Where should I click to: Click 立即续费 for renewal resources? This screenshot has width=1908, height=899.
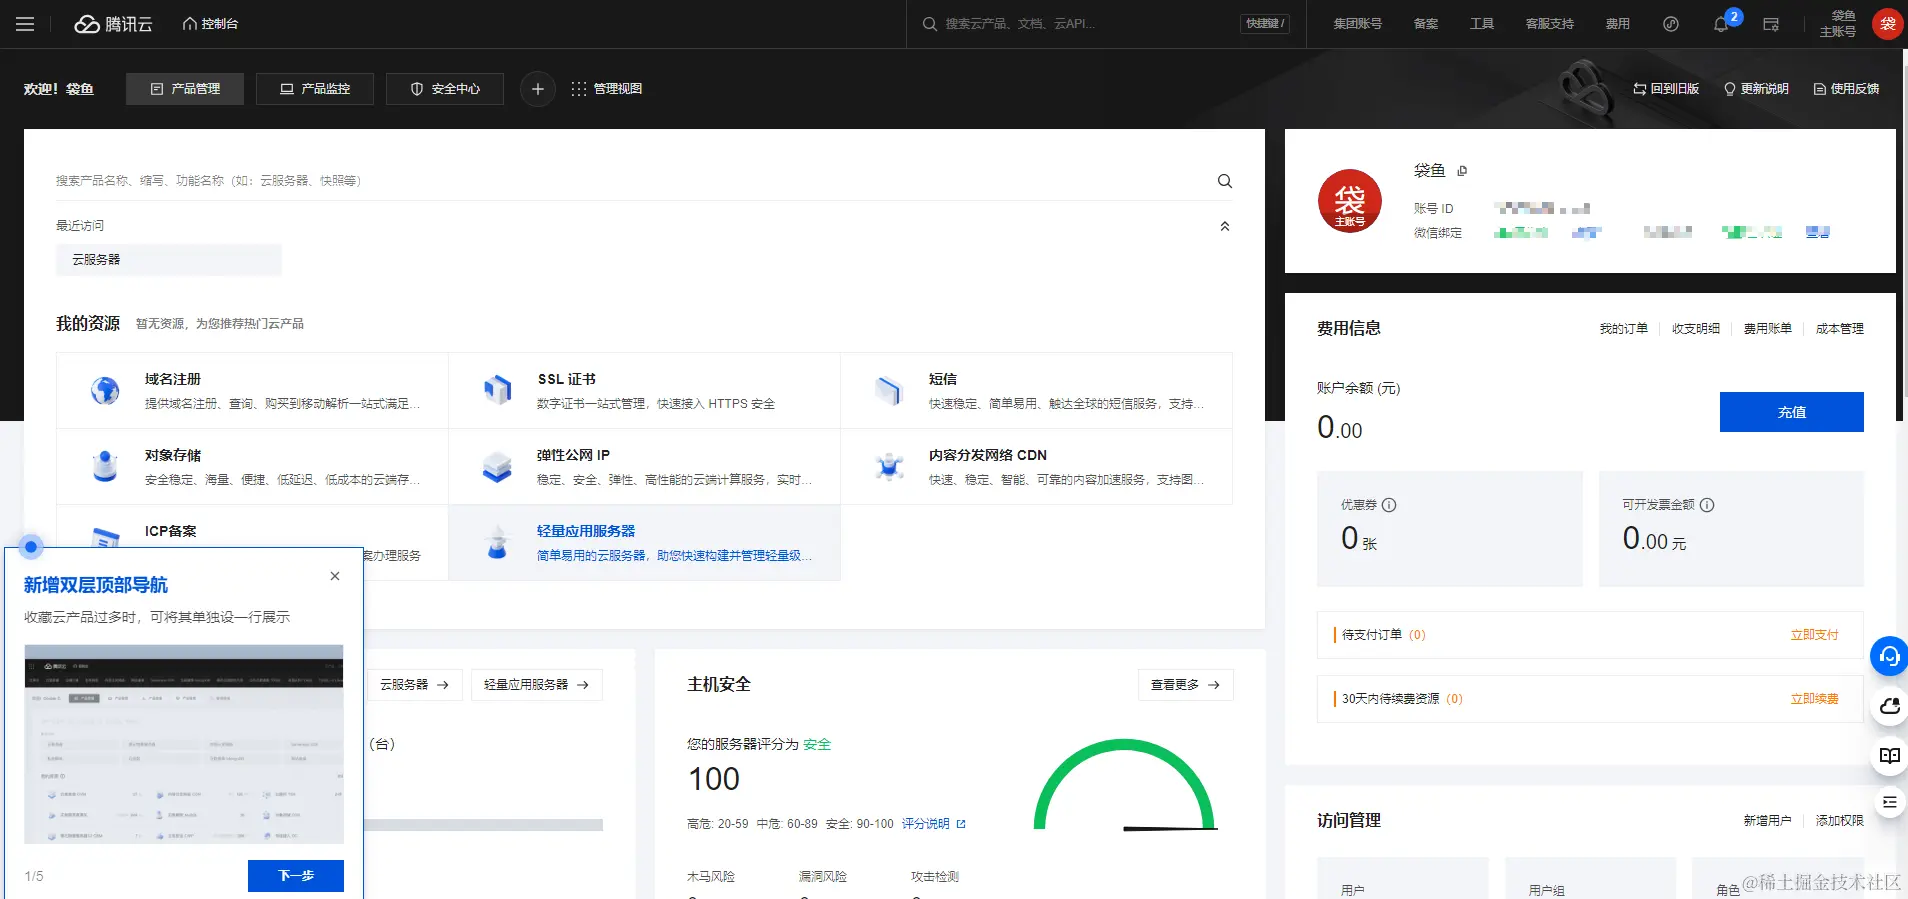coord(1814,699)
